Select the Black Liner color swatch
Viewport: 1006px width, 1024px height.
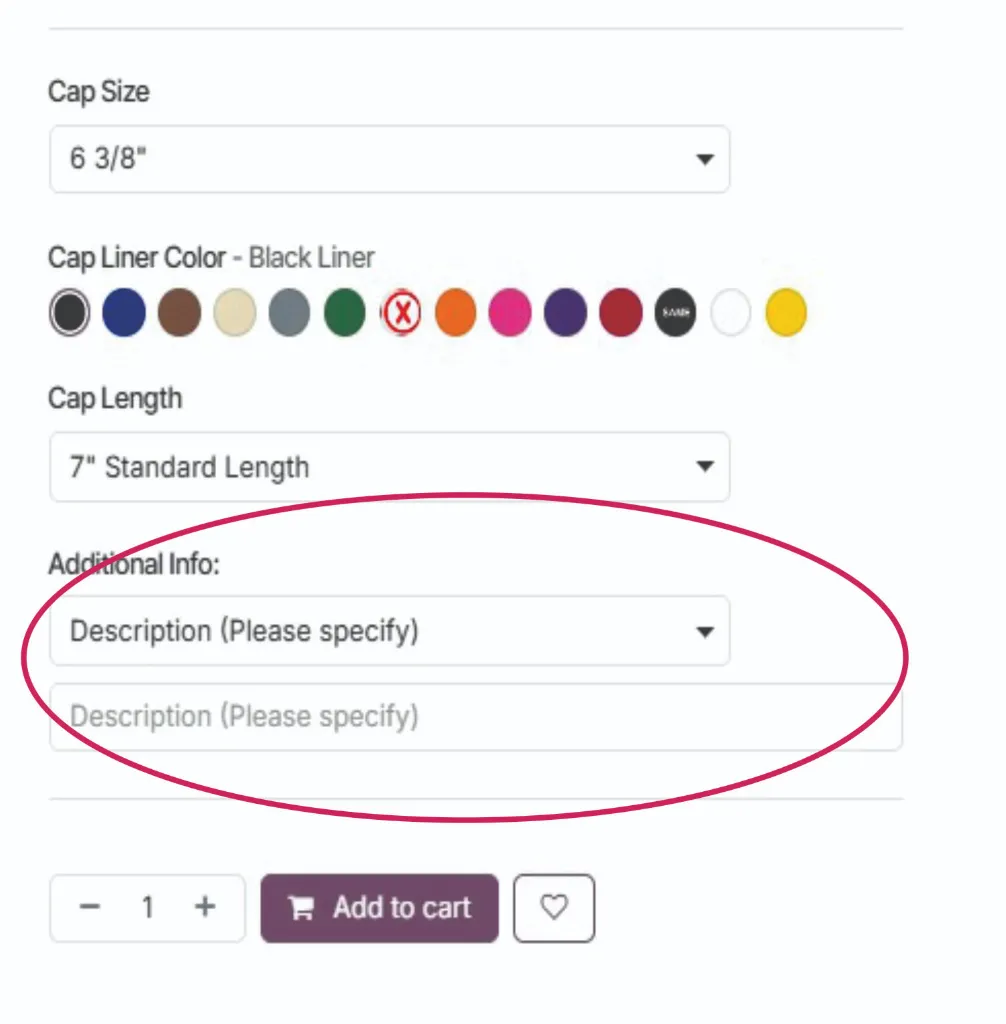(x=69, y=312)
